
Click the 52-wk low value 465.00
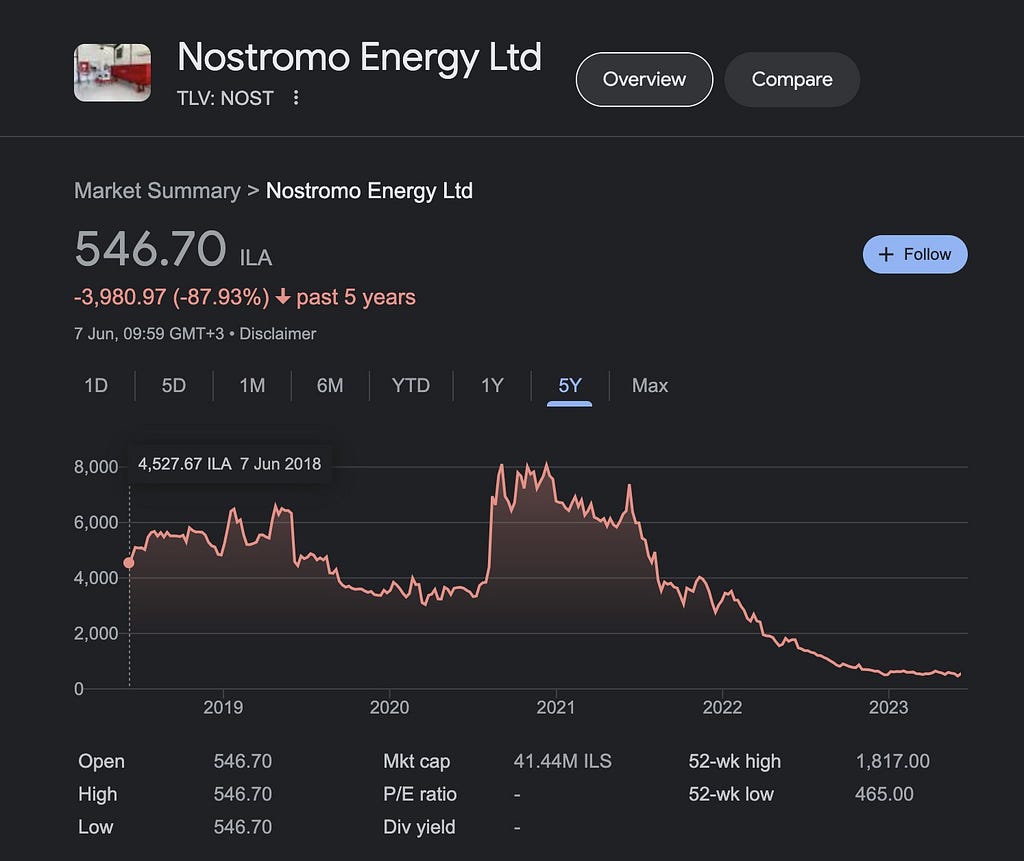coord(884,794)
